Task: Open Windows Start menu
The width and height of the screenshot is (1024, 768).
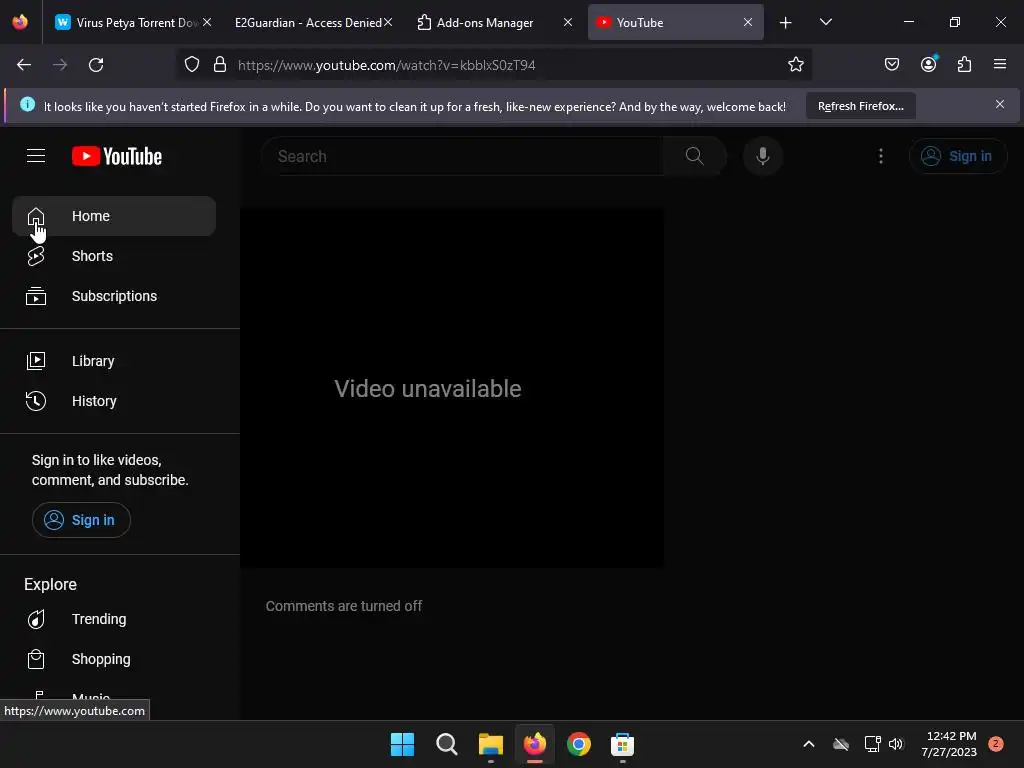Action: click(x=402, y=744)
